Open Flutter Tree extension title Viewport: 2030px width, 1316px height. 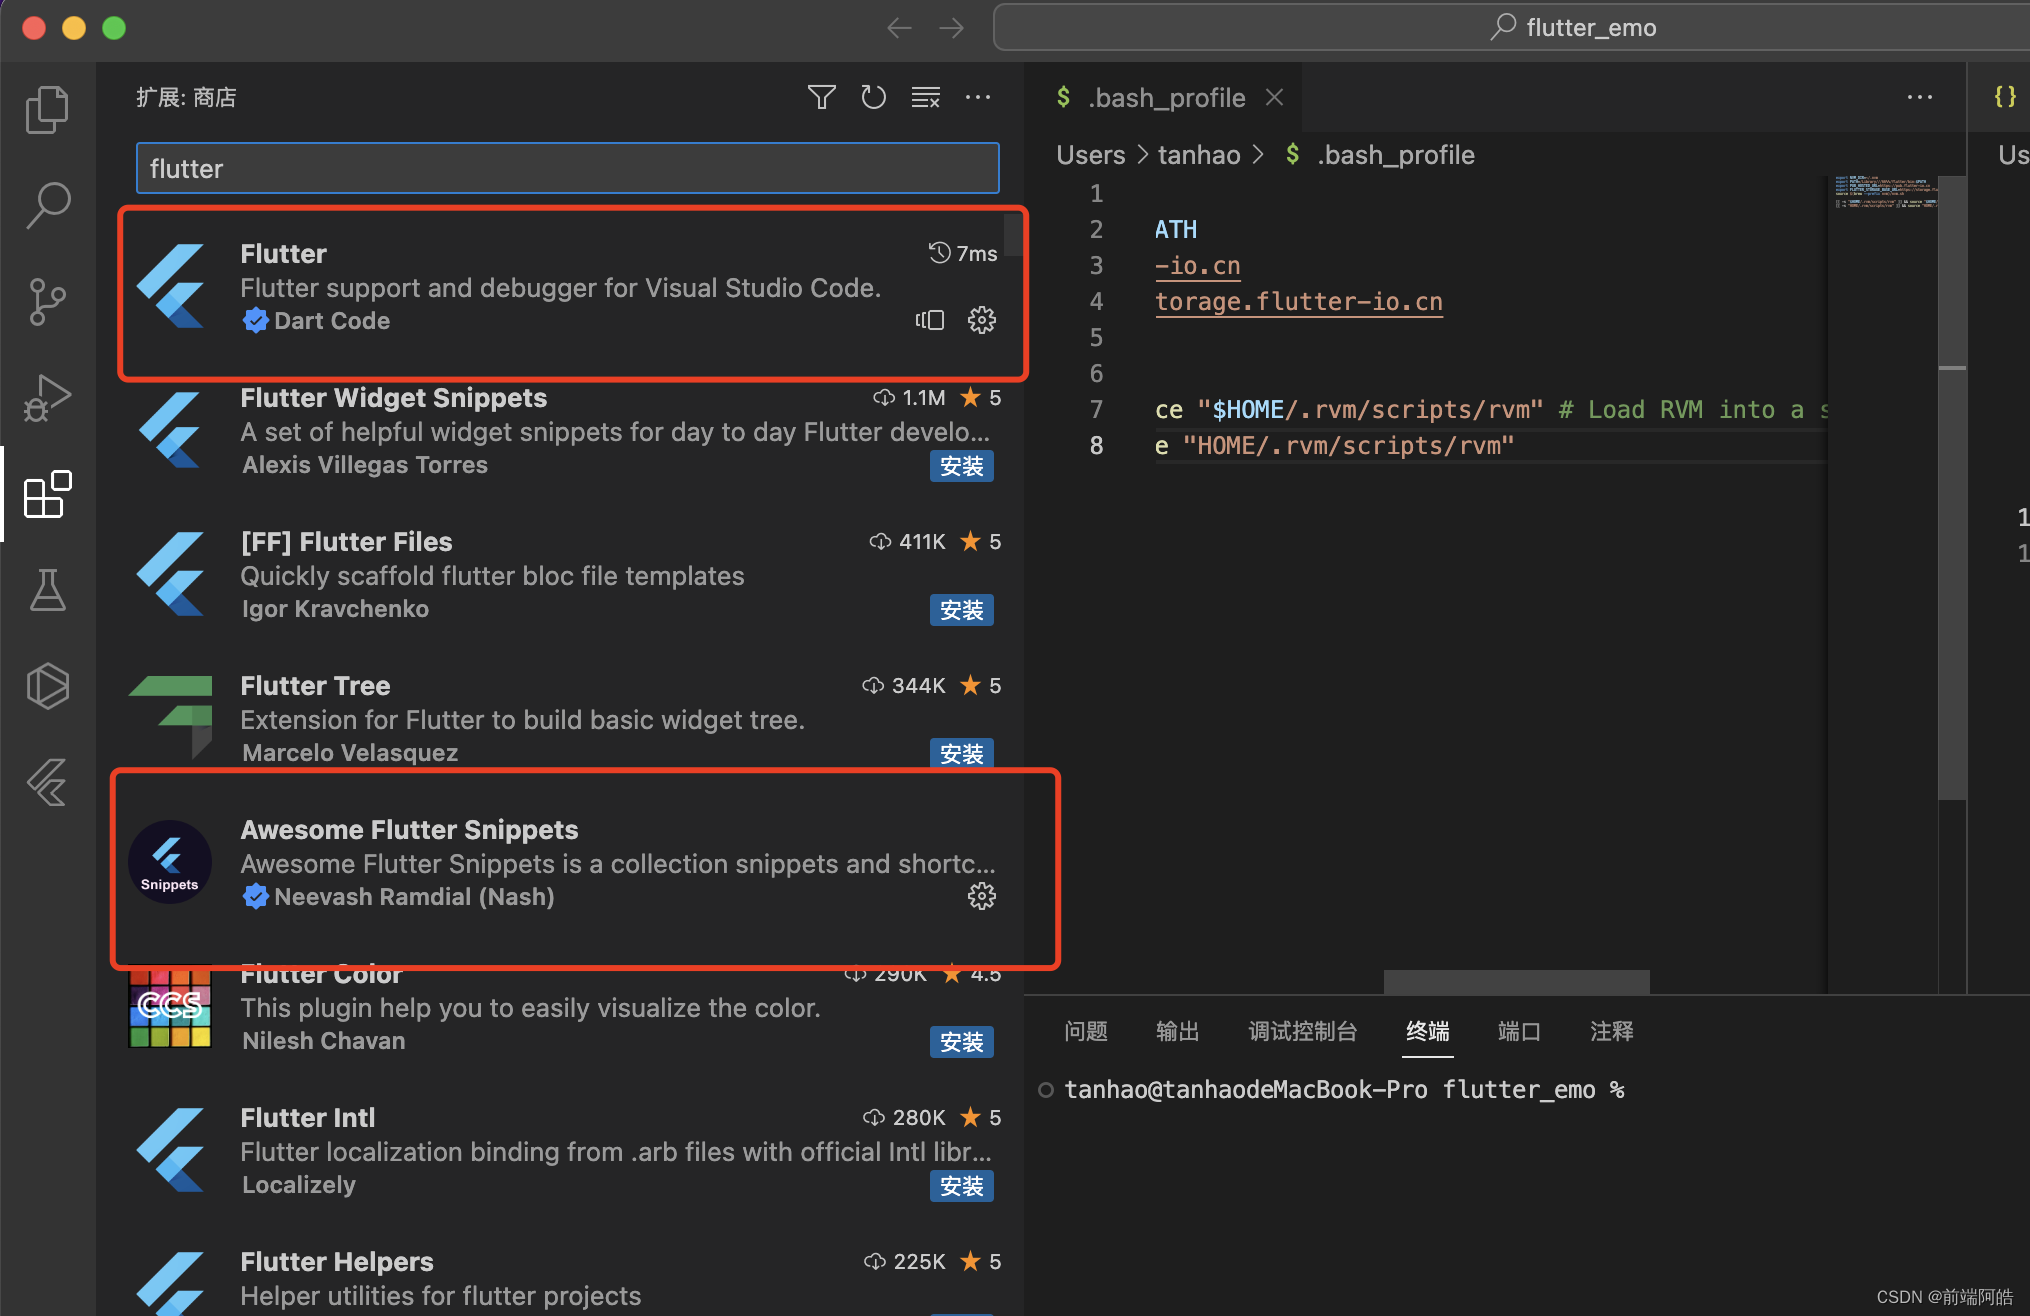[x=315, y=686]
